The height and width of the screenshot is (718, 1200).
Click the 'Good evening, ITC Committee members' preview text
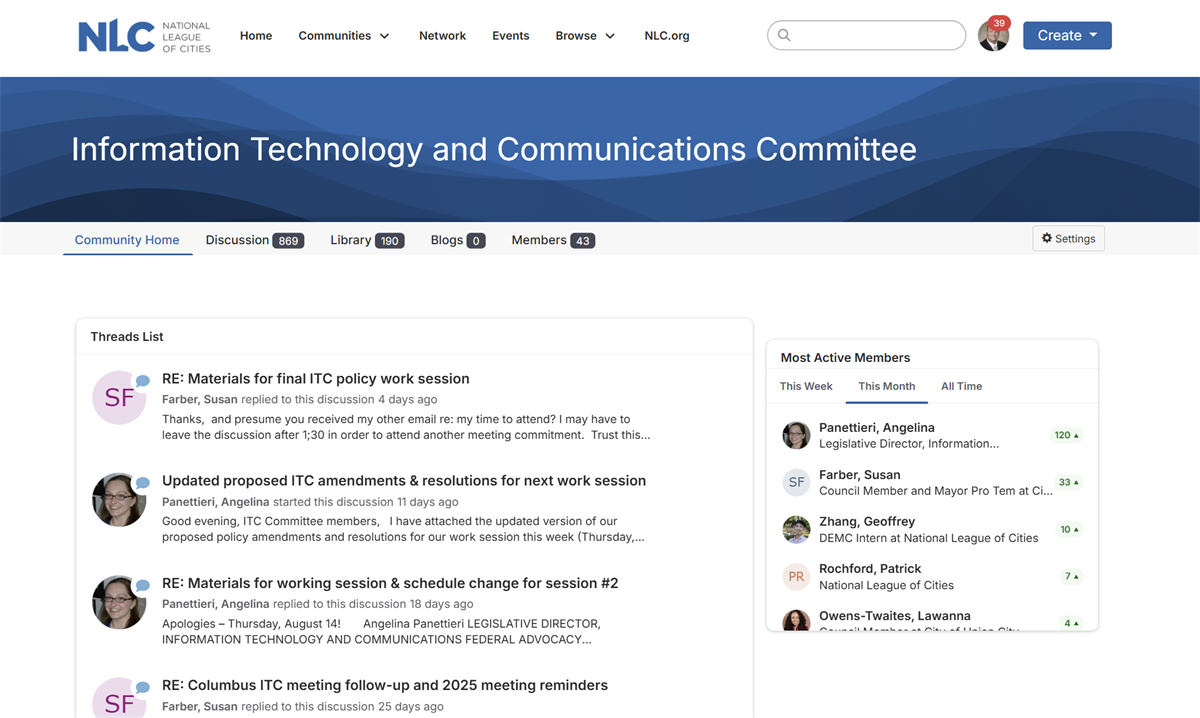(x=403, y=529)
